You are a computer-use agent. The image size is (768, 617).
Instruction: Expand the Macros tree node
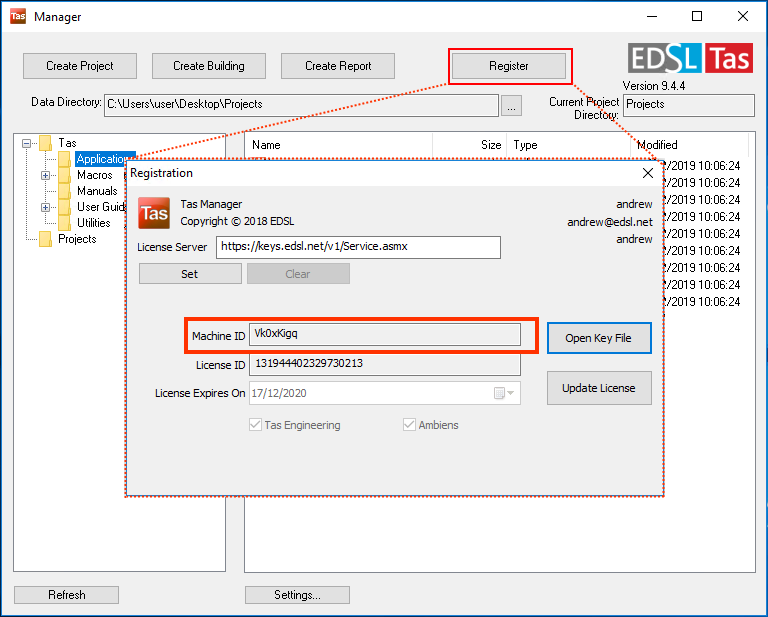45,175
